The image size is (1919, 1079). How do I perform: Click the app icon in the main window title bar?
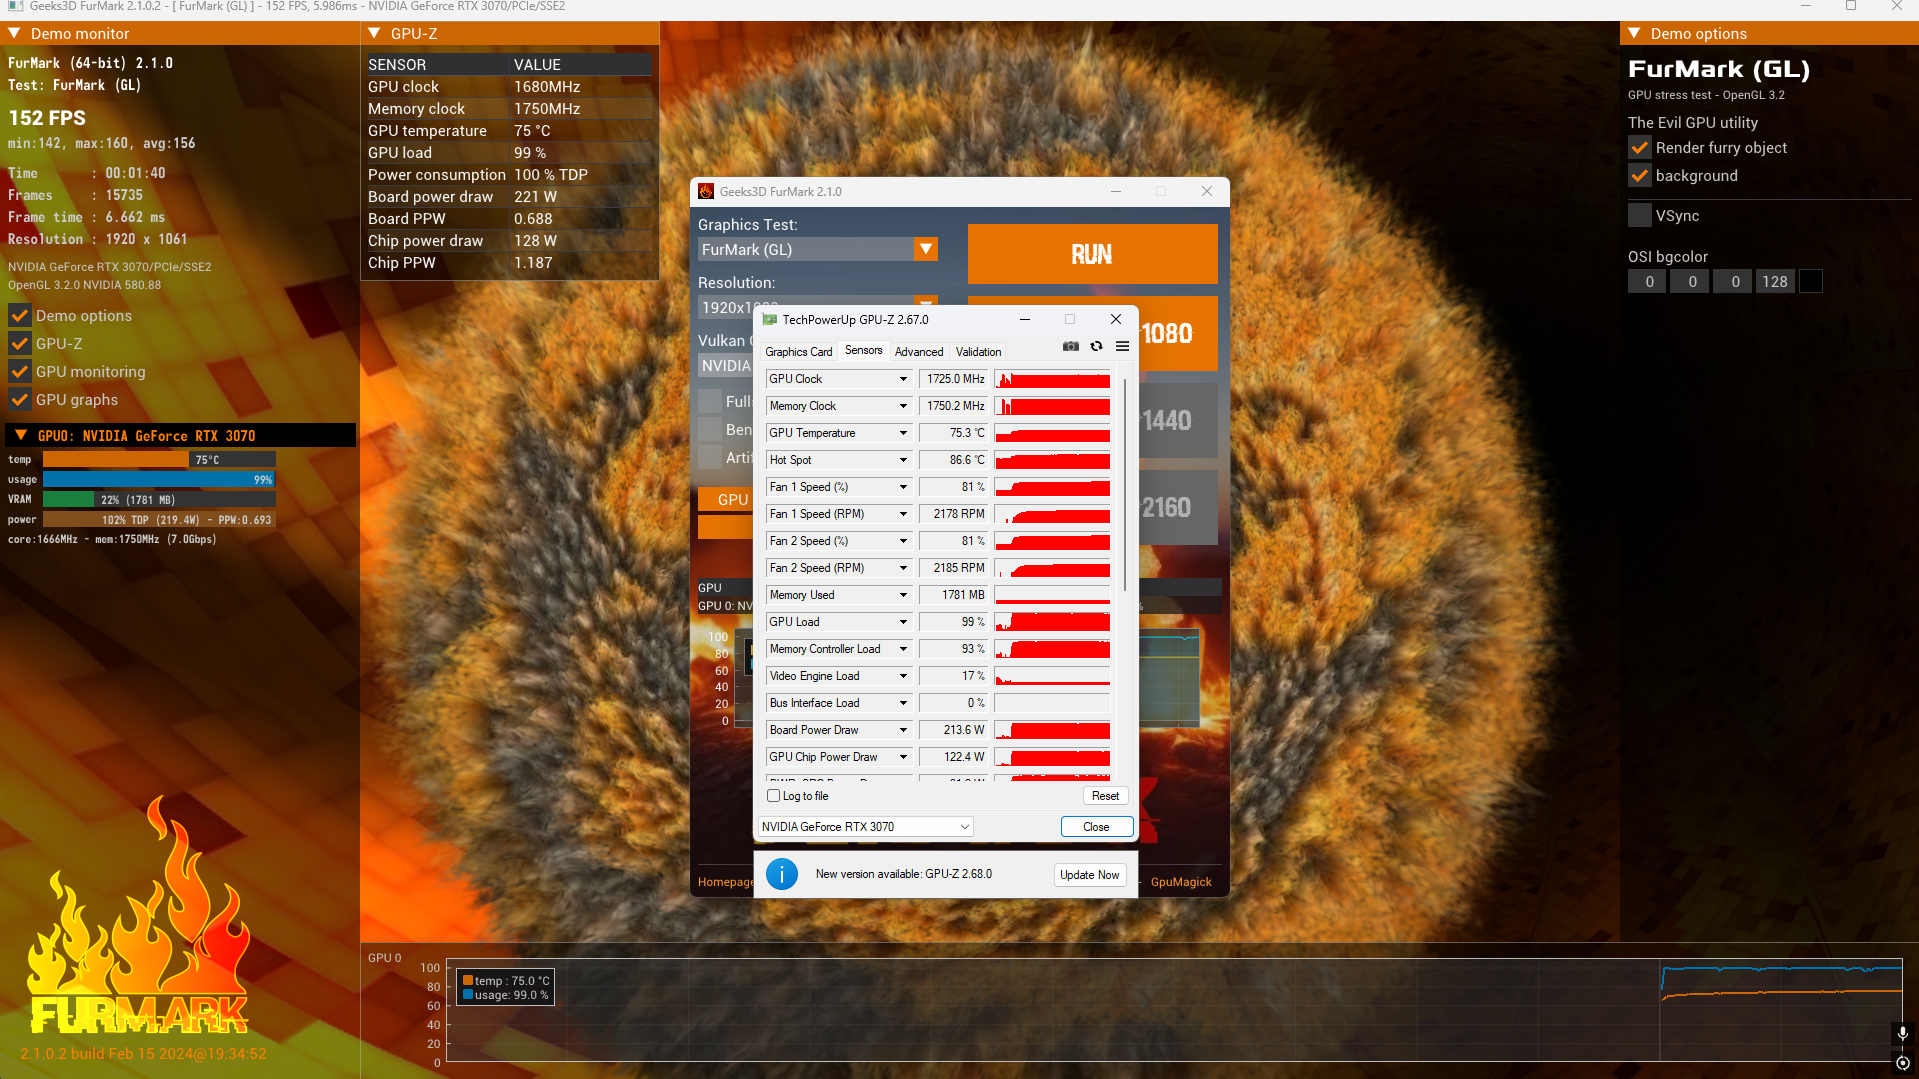16,6
